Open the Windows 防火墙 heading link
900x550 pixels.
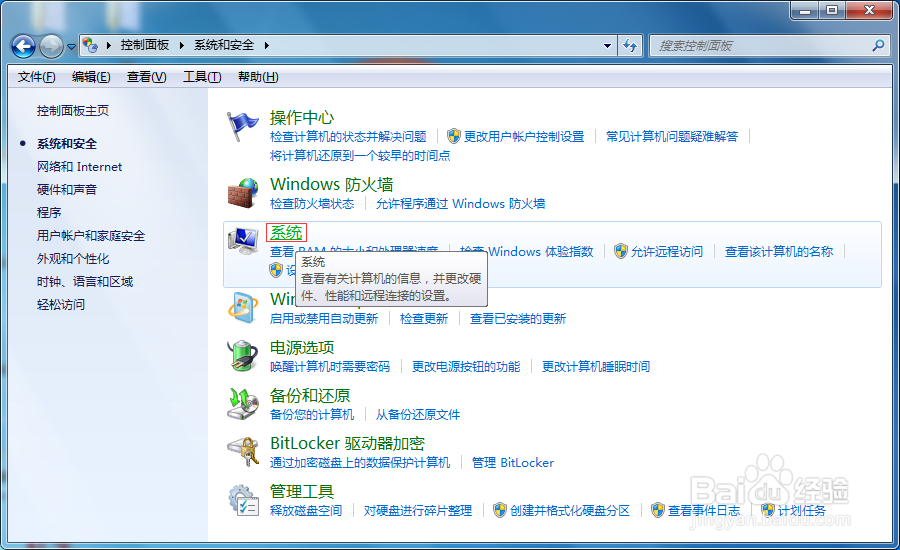pos(332,184)
